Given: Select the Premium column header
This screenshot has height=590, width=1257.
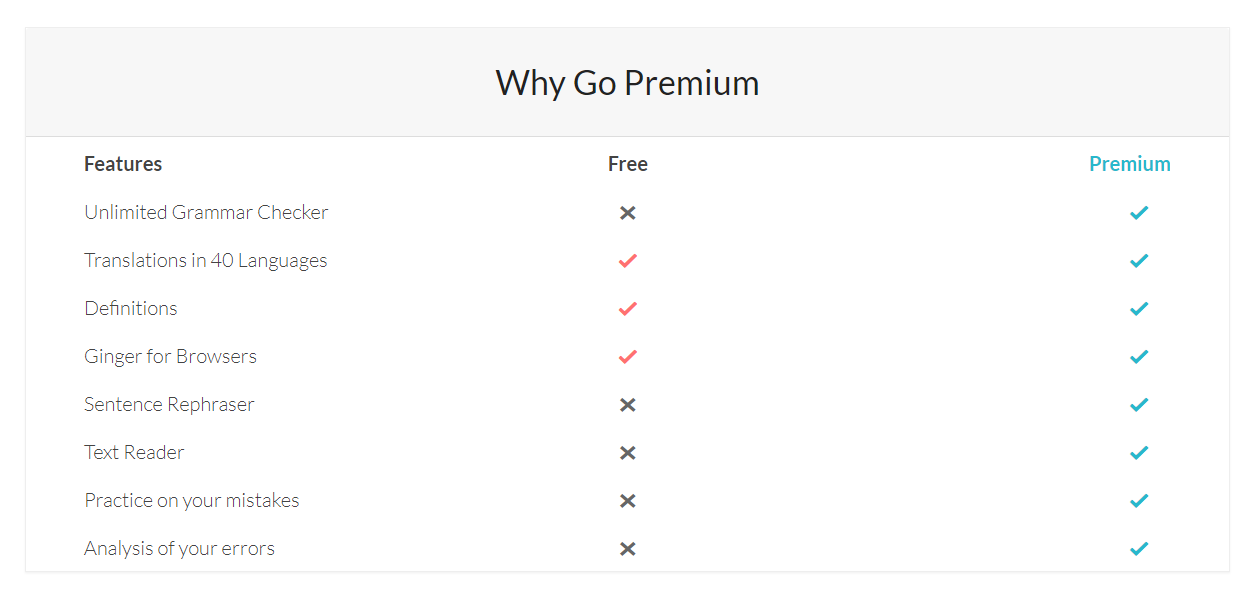Looking at the screenshot, I should (1130, 164).
